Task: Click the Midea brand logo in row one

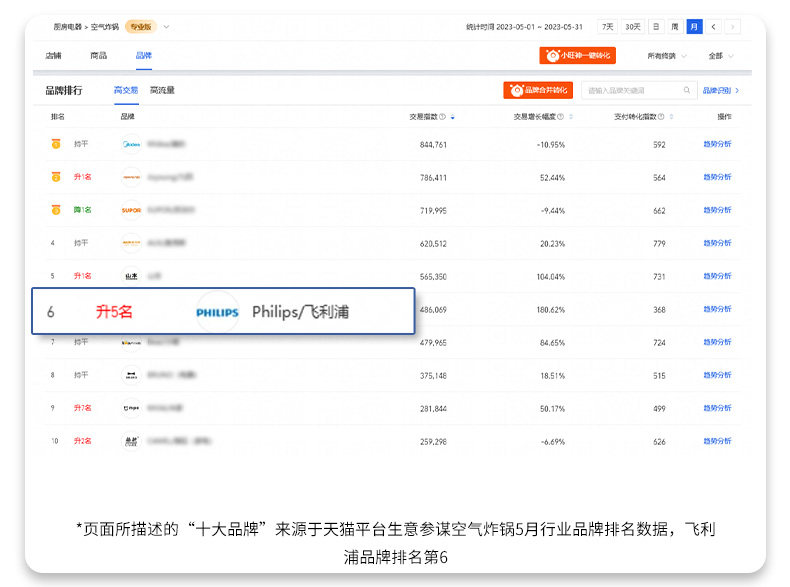Action: (x=131, y=144)
